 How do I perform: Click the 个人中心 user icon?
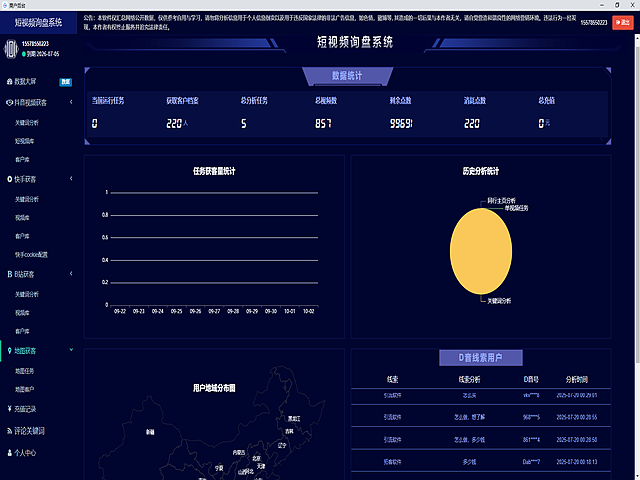click(x=9, y=453)
